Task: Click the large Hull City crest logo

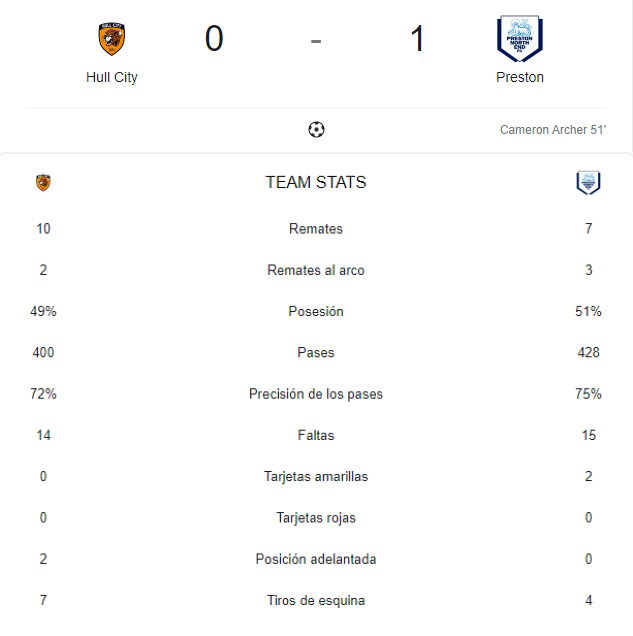Action: click(112, 39)
